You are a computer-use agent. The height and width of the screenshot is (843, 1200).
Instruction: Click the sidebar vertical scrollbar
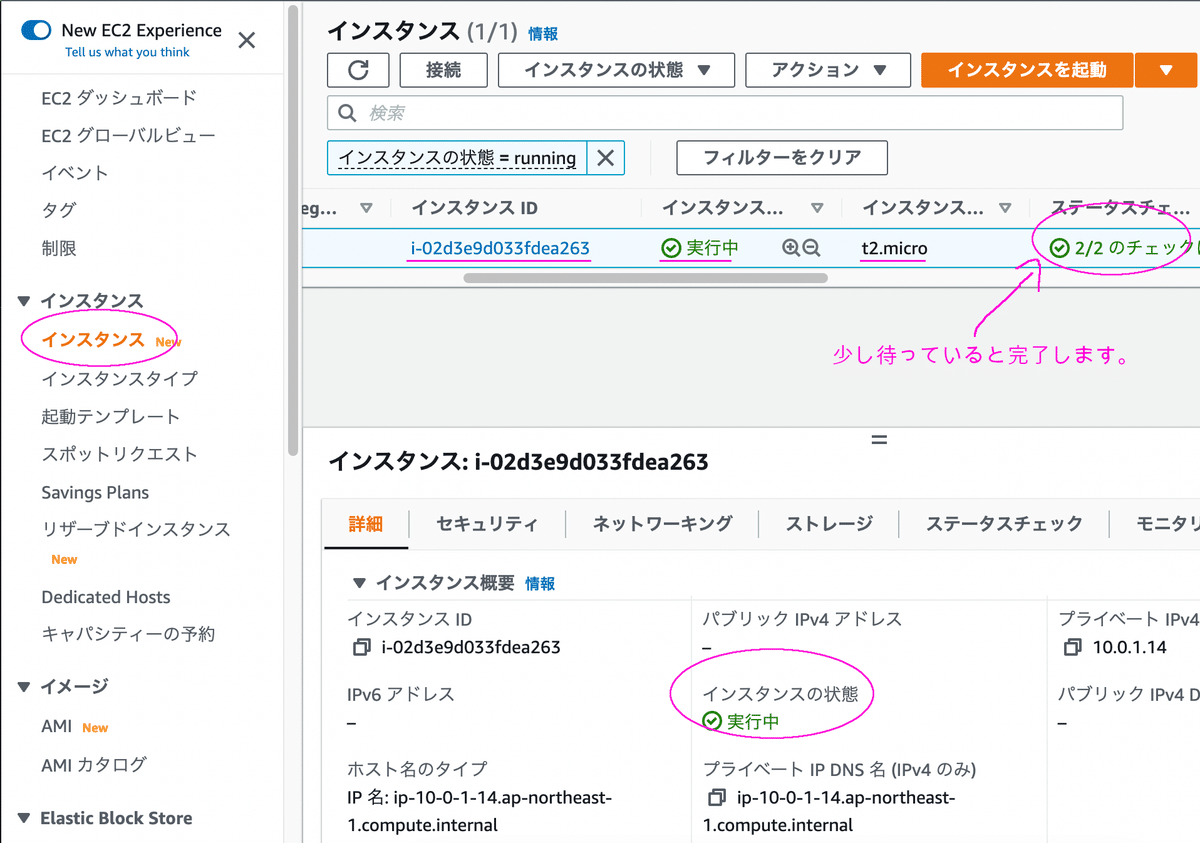[x=293, y=230]
